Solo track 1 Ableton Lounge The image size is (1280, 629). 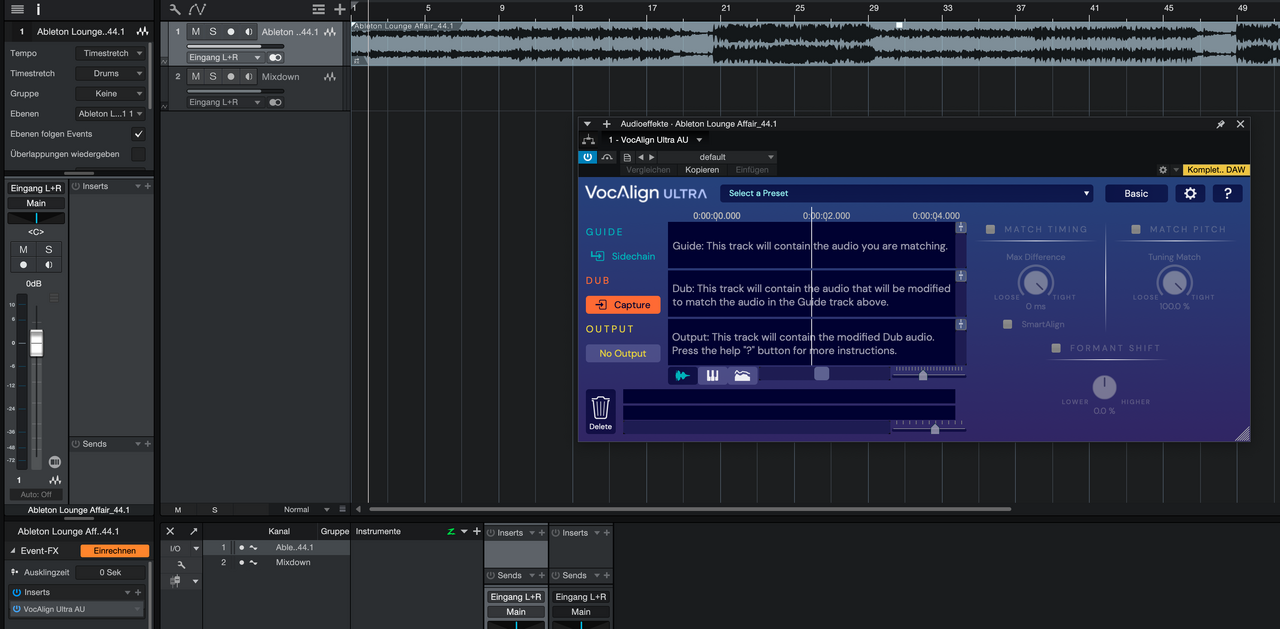[x=212, y=32]
